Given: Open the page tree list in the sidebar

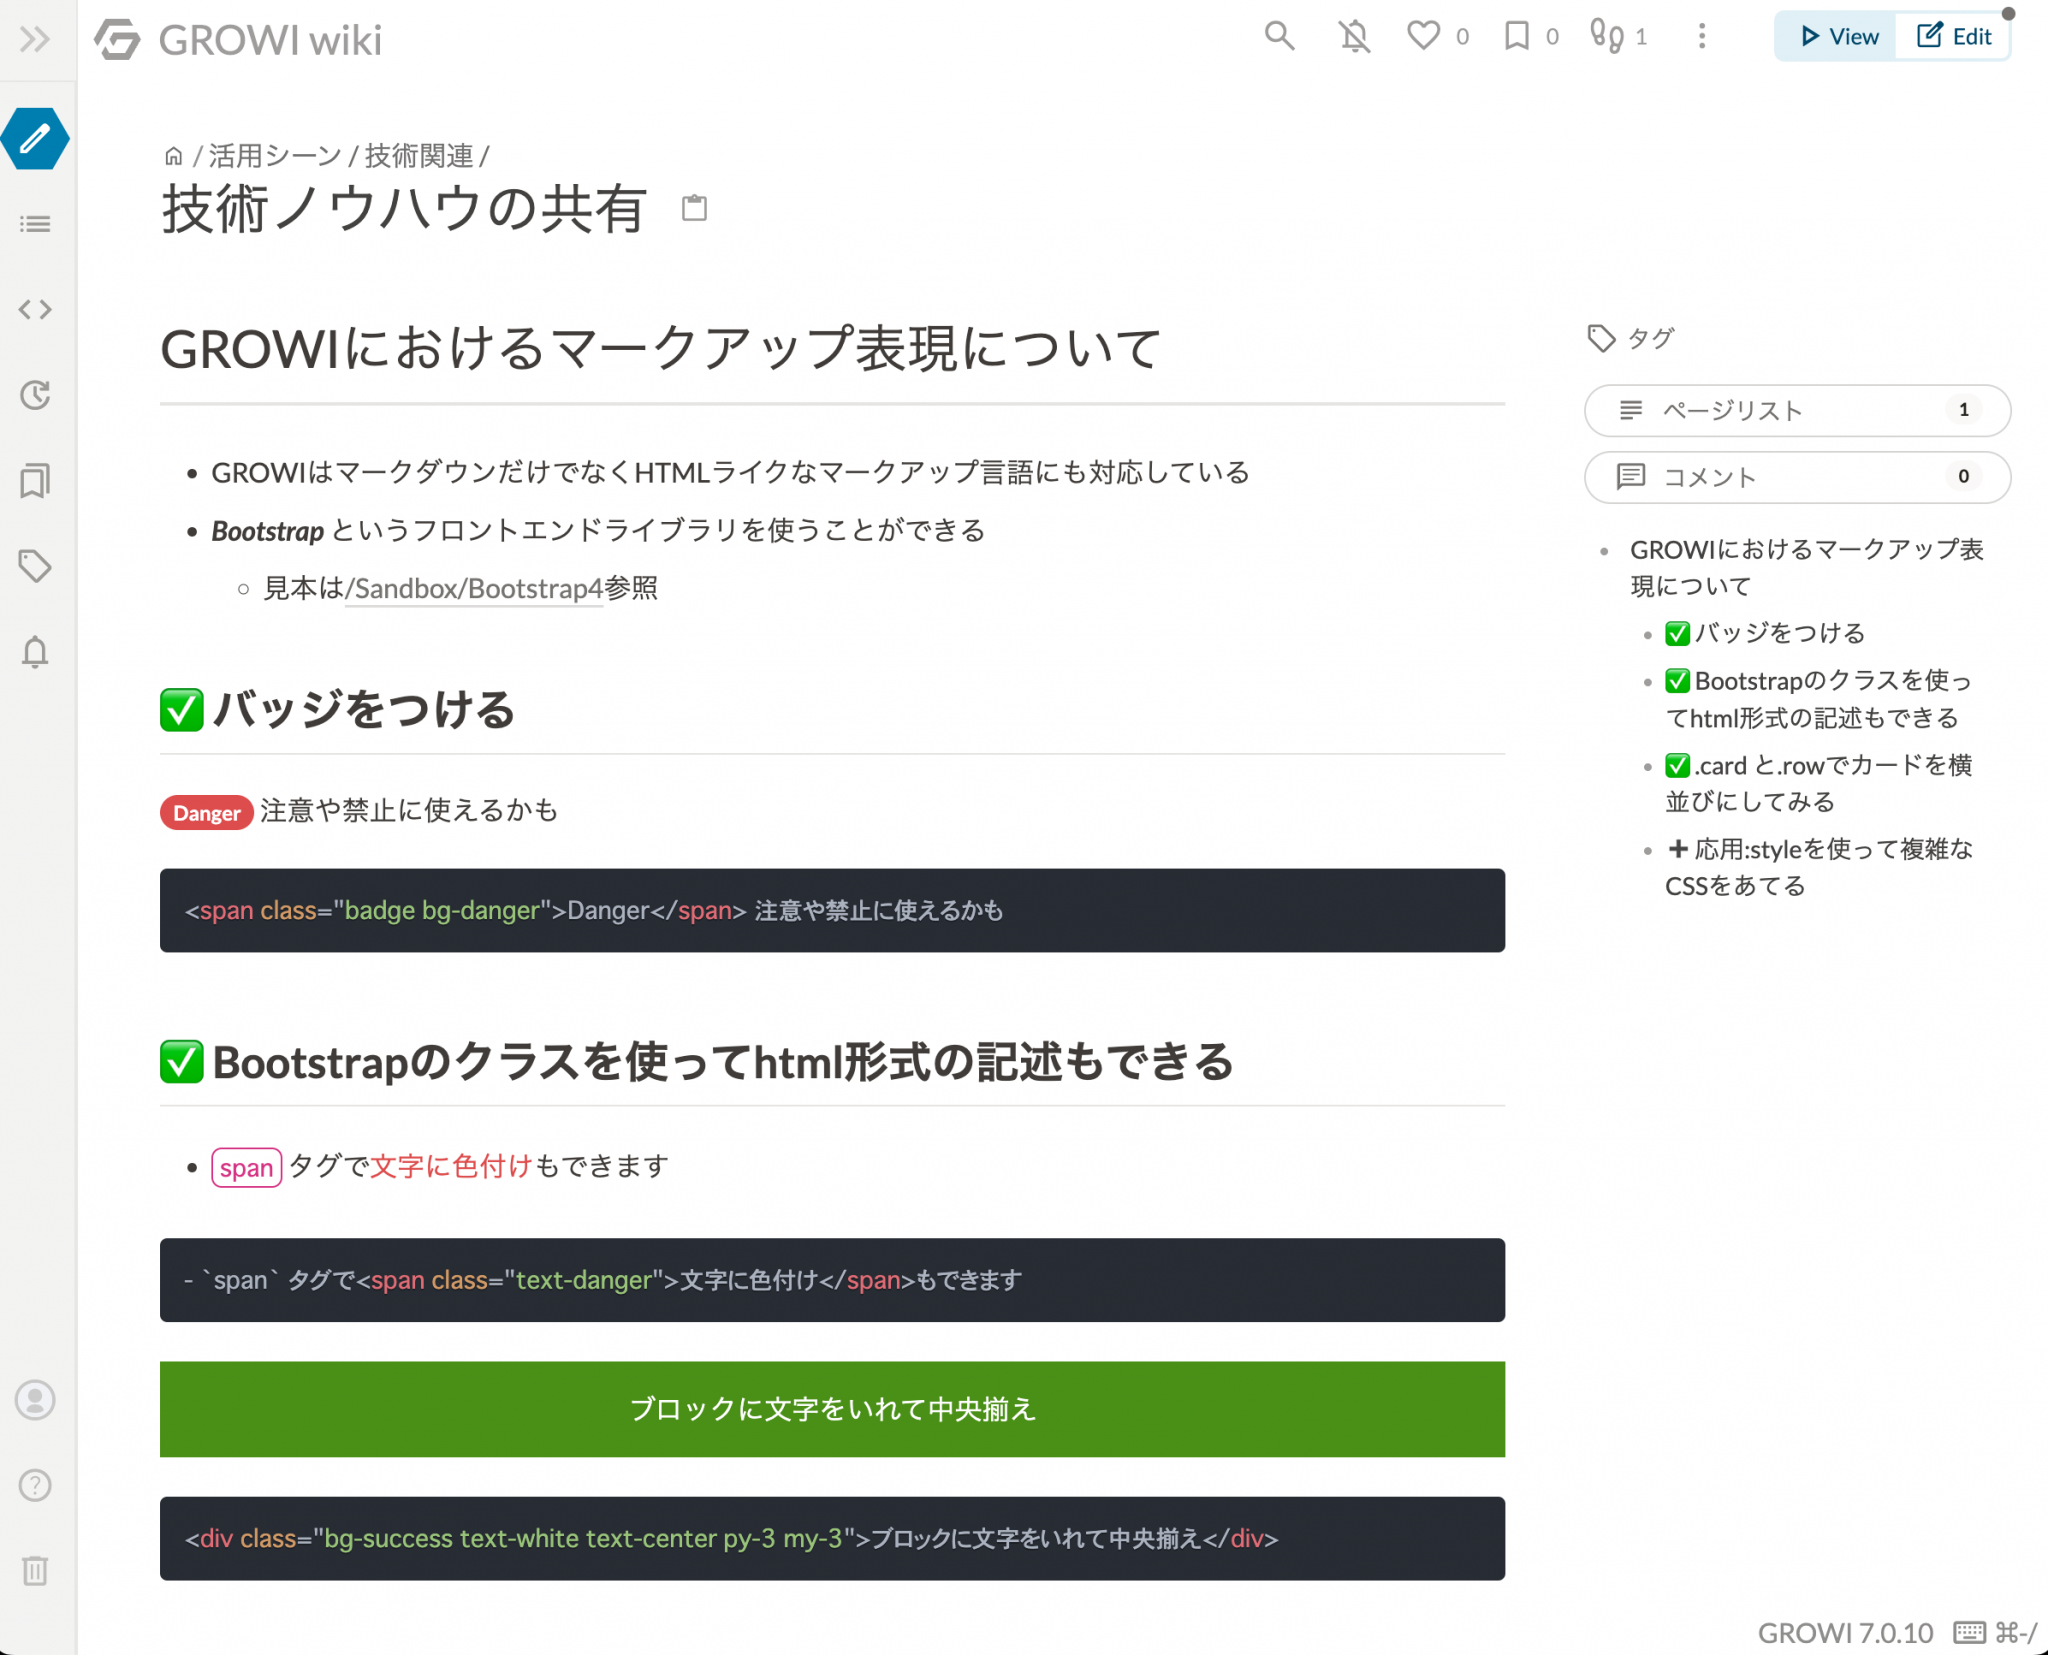Looking at the screenshot, I should click(x=35, y=224).
